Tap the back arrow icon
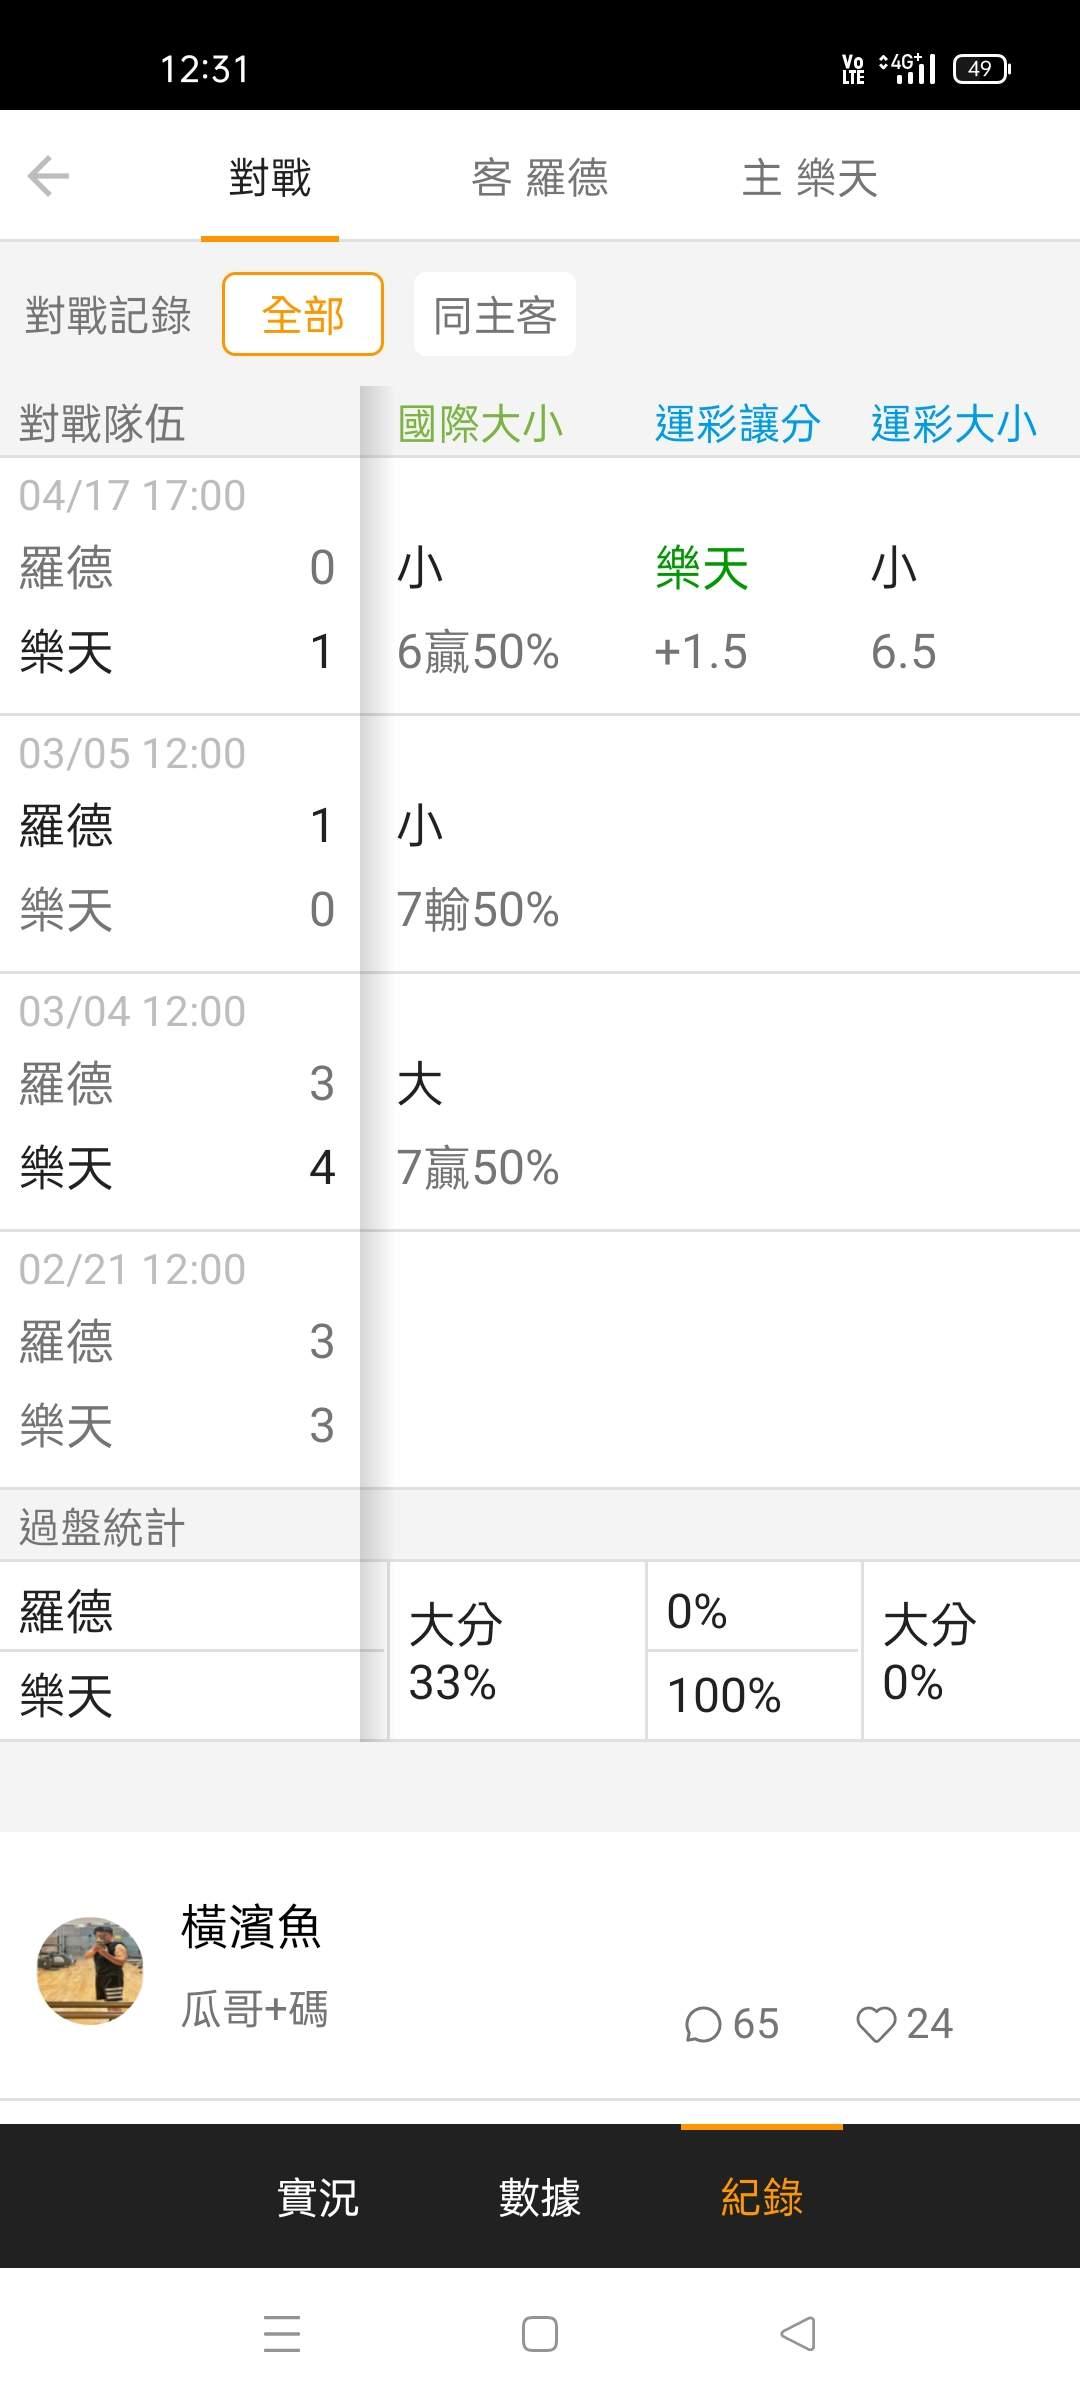The height and width of the screenshot is (2400, 1080). coord(48,177)
